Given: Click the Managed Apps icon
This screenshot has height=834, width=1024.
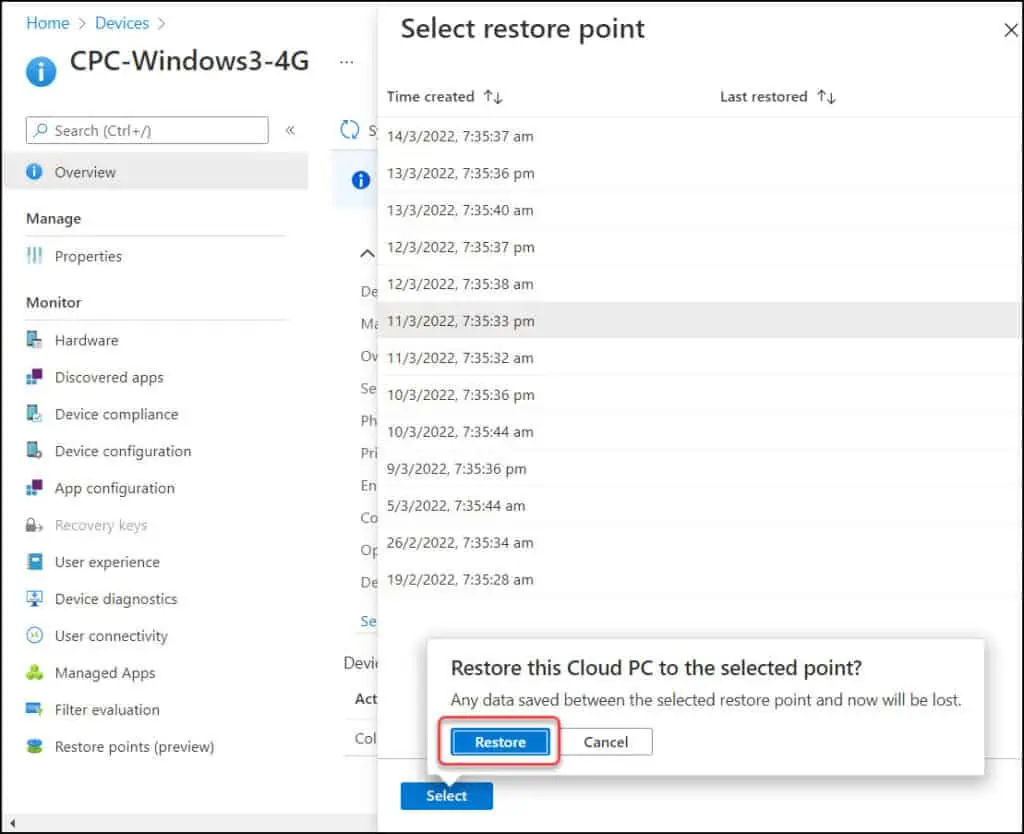Looking at the screenshot, I should [34, 672].
